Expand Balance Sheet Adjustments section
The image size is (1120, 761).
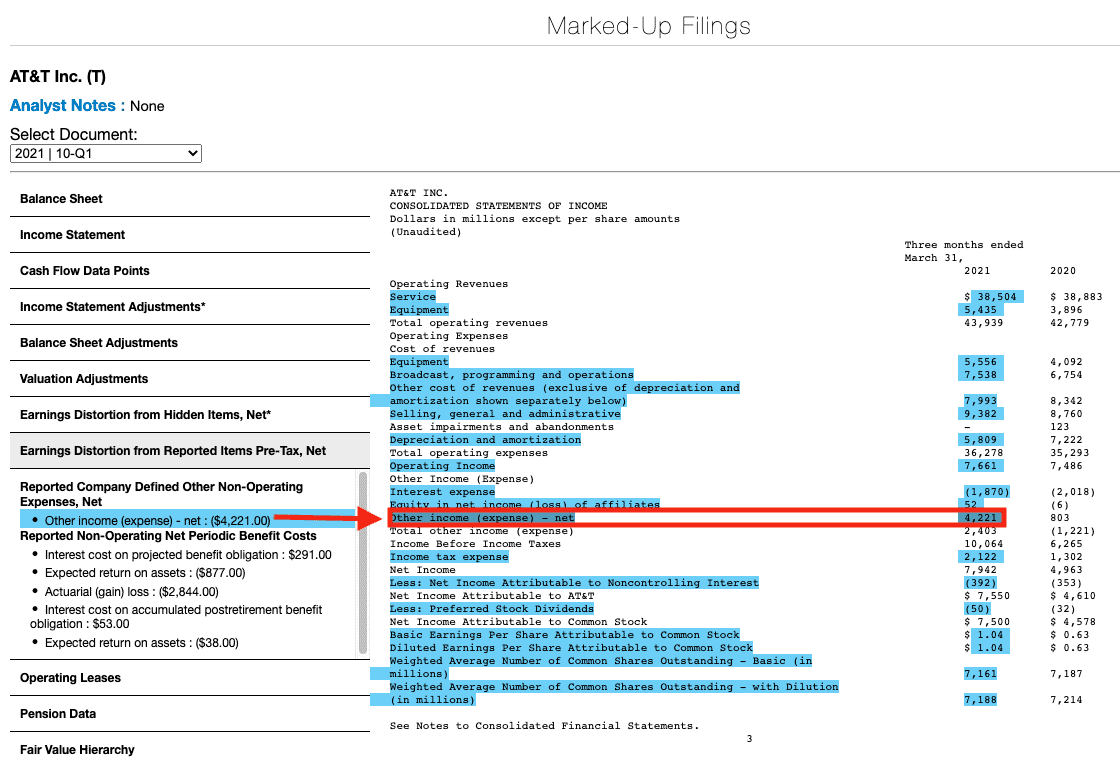[189, 343]
